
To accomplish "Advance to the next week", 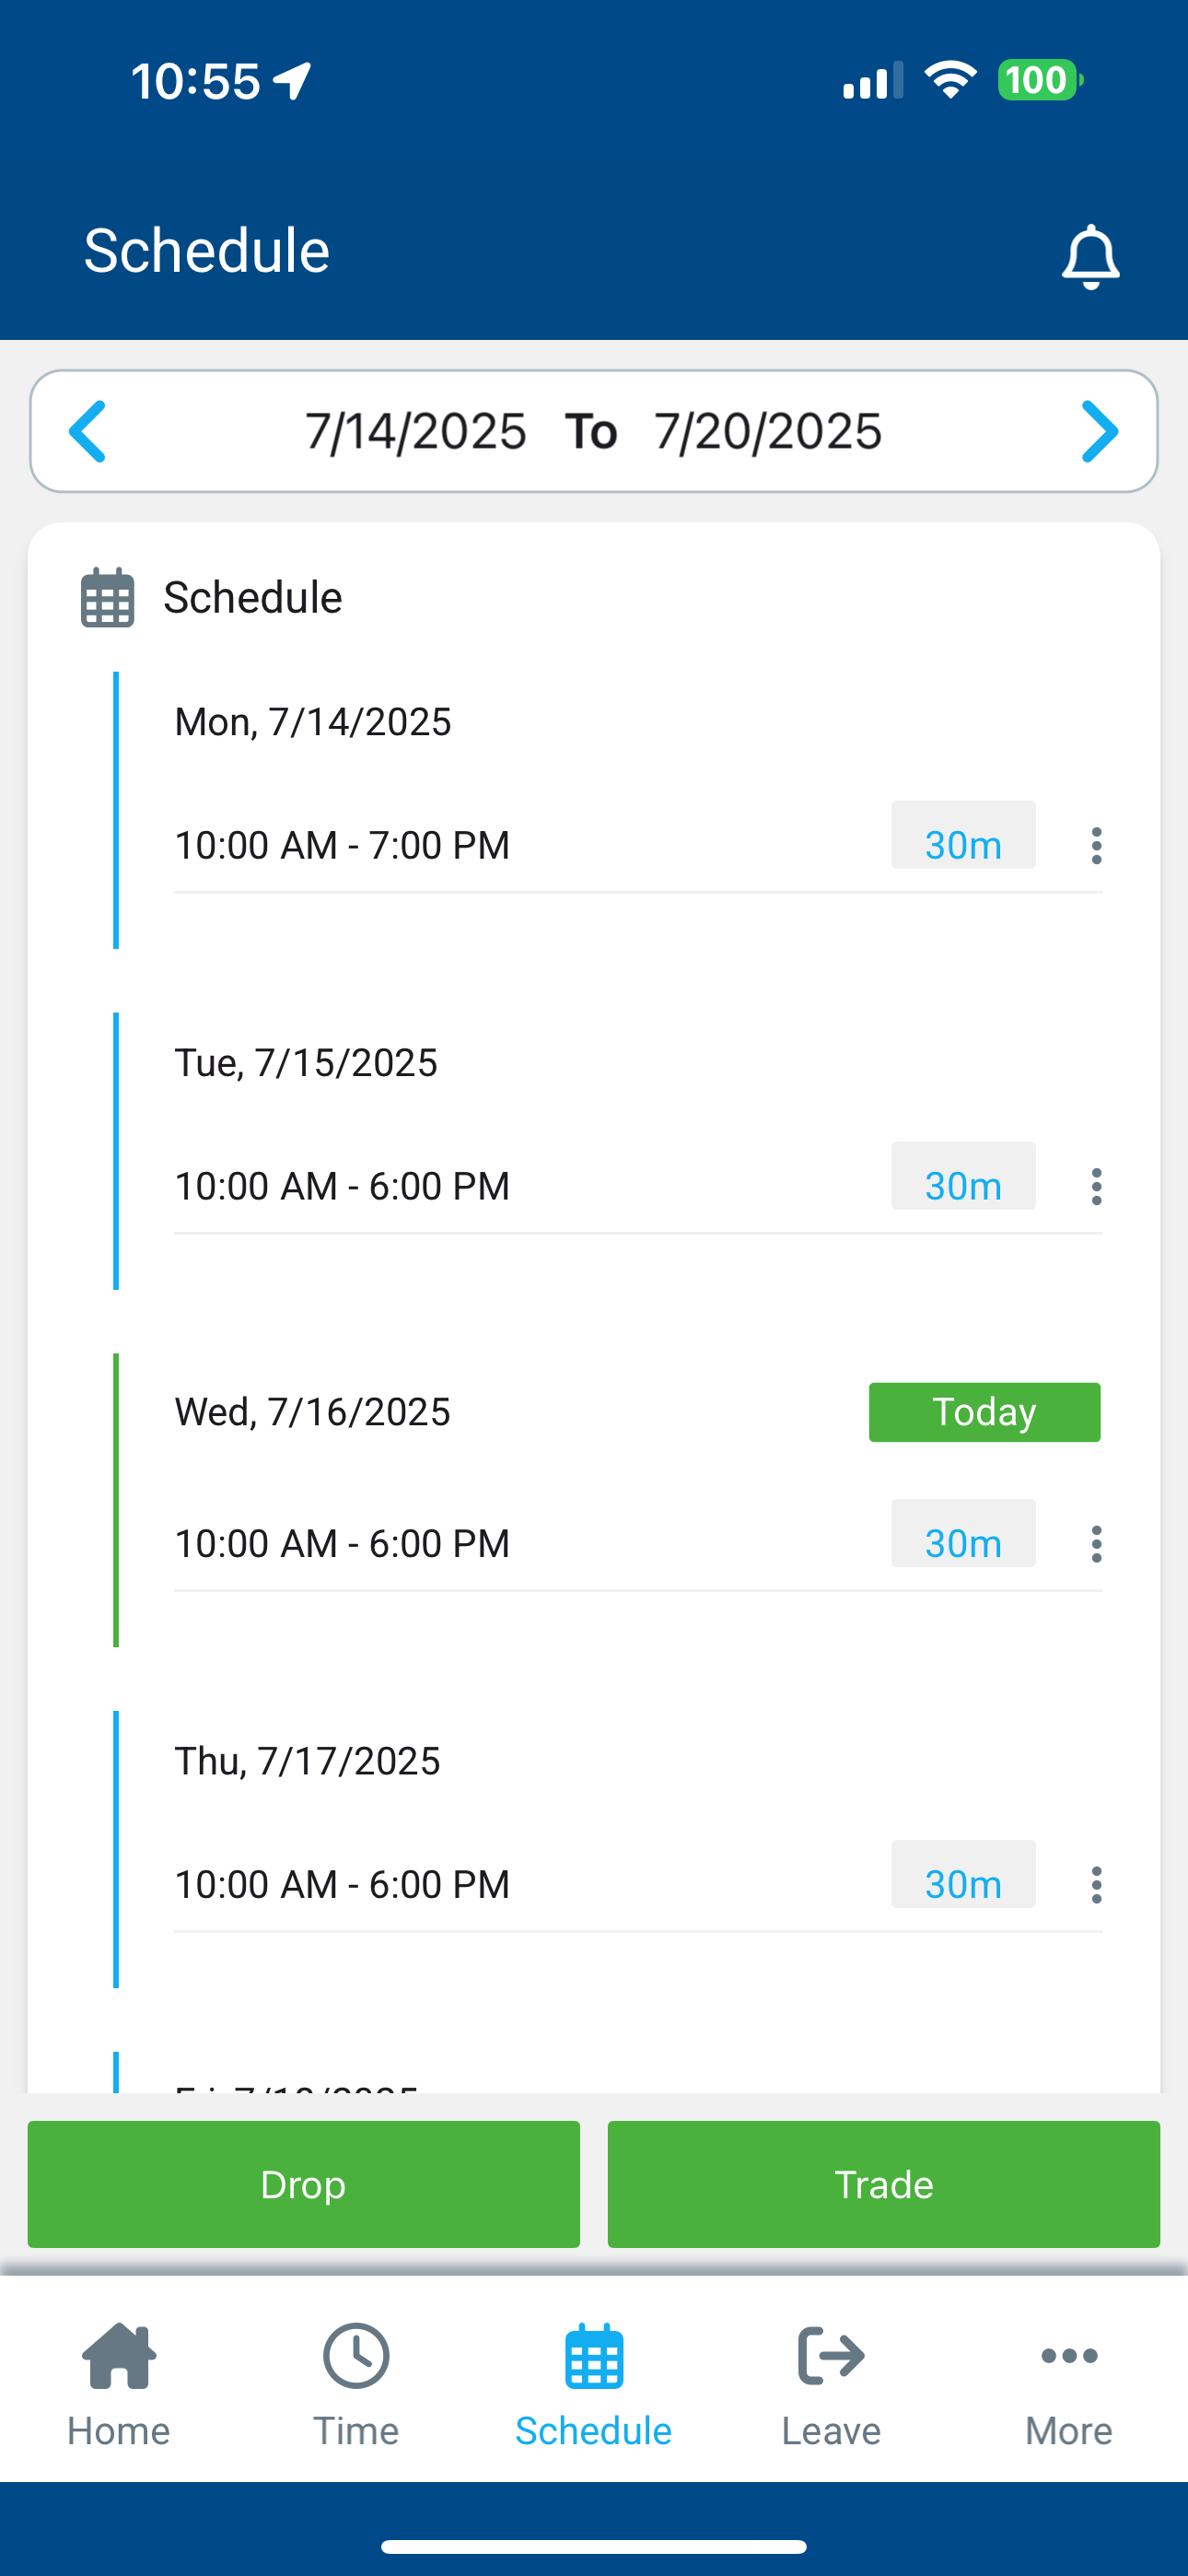I will 1099,431.
